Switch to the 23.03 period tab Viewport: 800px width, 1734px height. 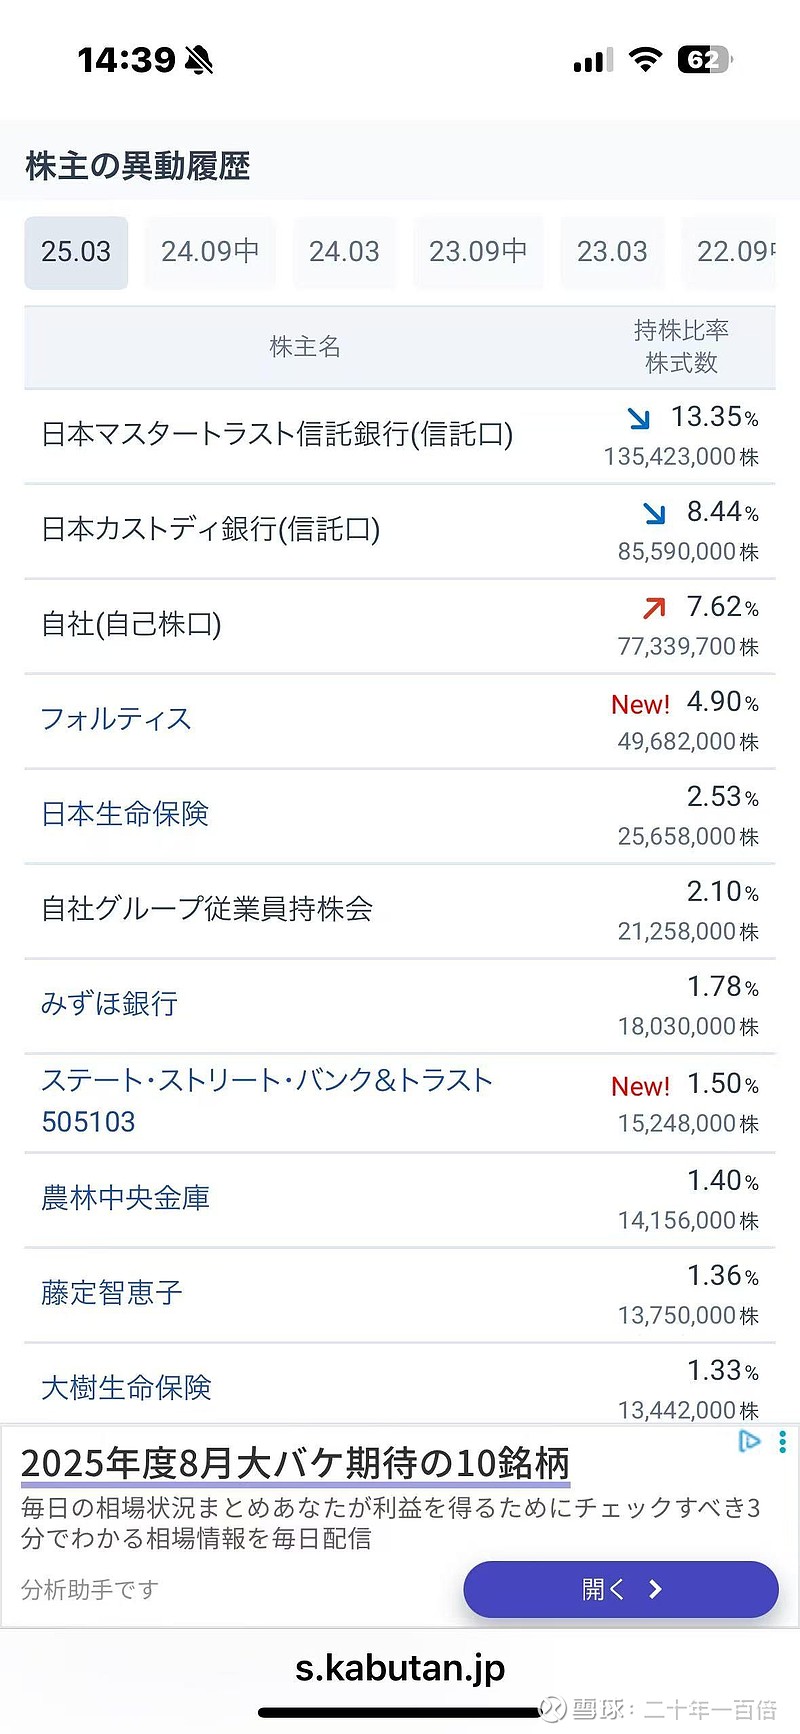(612, 252)
